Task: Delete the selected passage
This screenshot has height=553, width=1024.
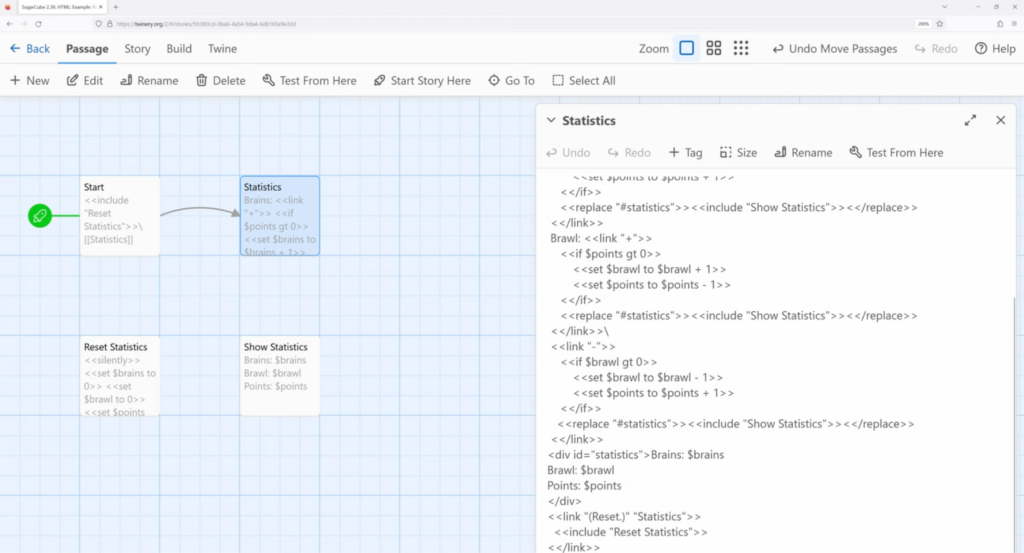Action: coord(220,81)
